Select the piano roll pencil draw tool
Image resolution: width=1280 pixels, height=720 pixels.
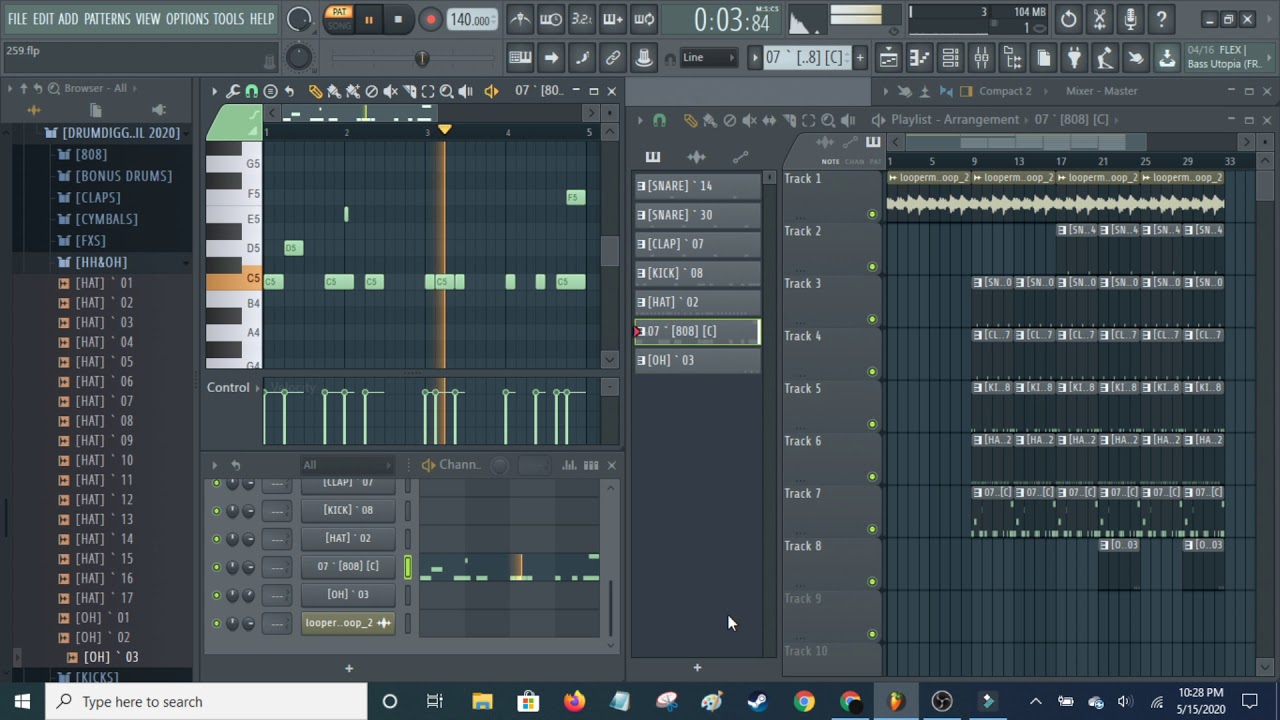point(315,91)
